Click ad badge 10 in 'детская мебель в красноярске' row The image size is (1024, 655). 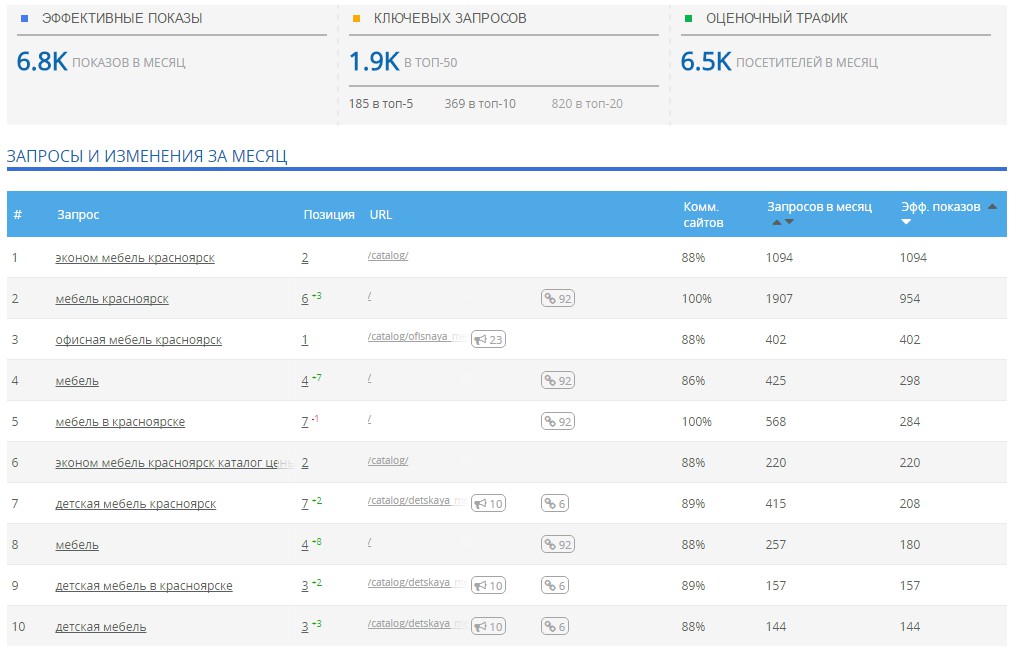[488, 586]
